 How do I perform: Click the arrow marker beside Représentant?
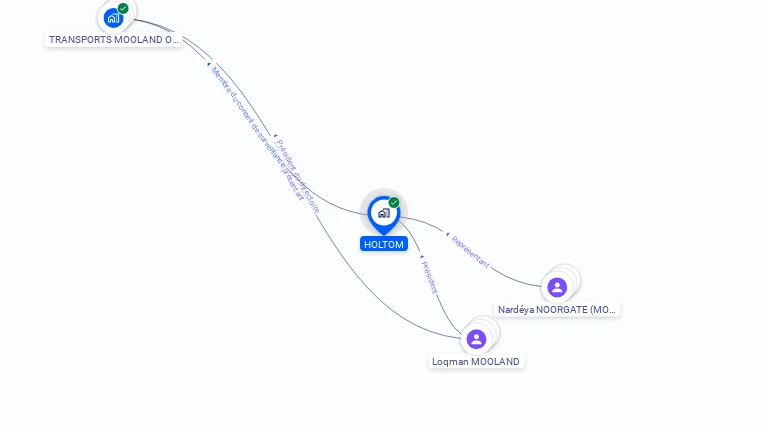448,235
